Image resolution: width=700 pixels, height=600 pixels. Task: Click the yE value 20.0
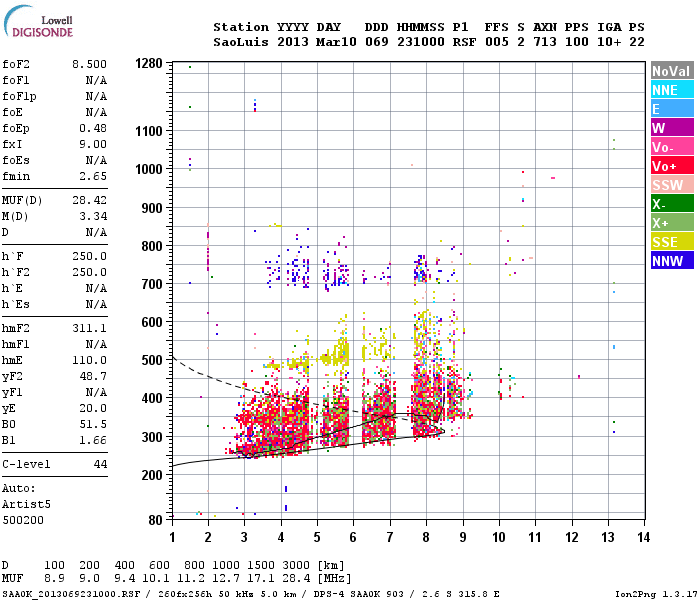(93, 408)
